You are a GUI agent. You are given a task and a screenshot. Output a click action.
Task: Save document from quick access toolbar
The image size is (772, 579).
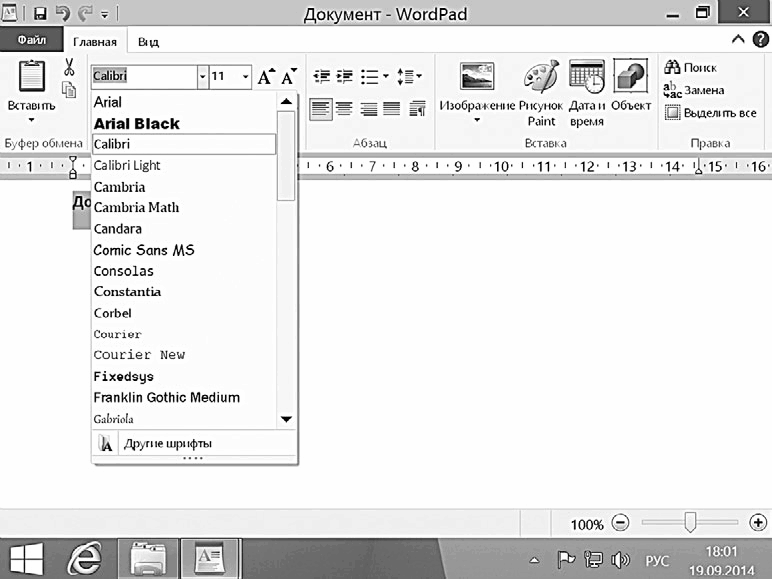tap(40, 14)
